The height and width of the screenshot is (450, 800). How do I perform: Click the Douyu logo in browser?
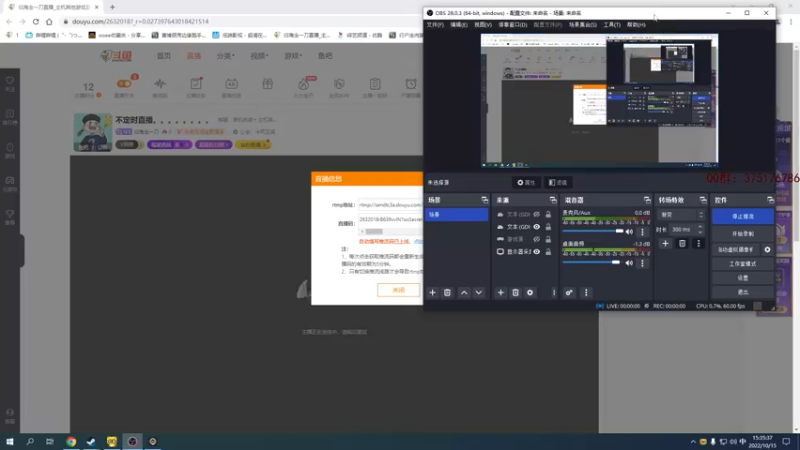[x=116, y=56]
